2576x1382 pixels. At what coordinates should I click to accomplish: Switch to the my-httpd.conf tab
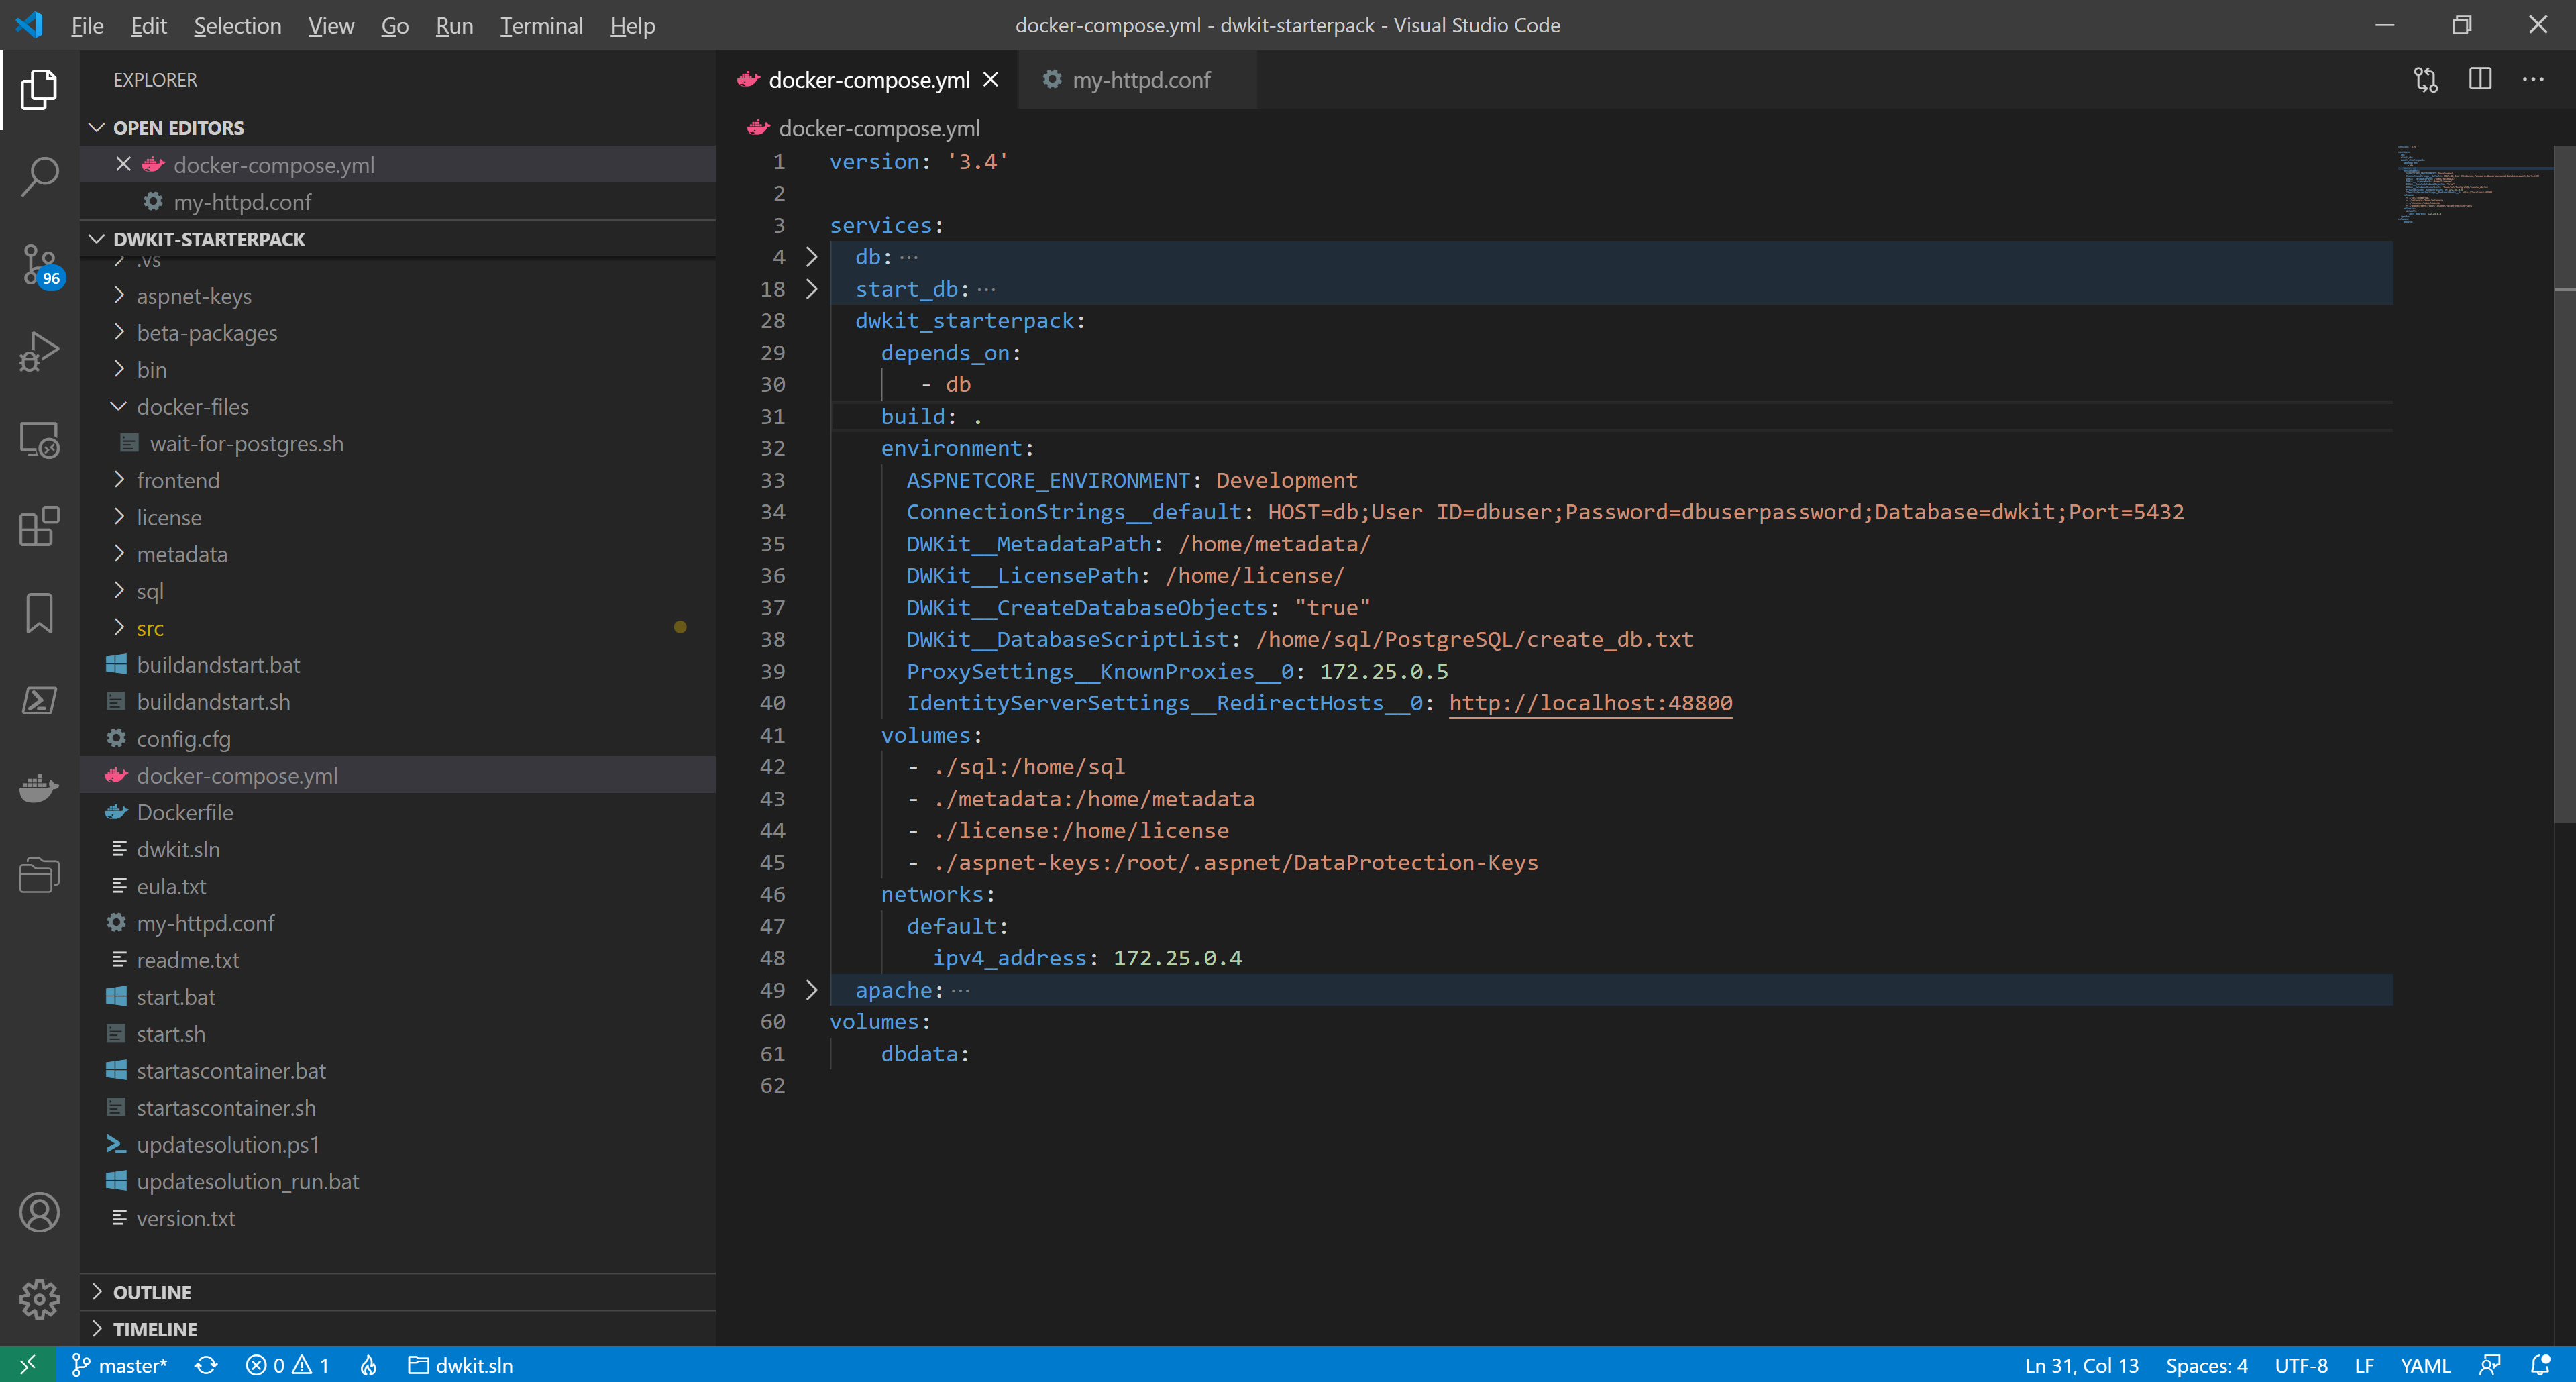[1137, 80]
